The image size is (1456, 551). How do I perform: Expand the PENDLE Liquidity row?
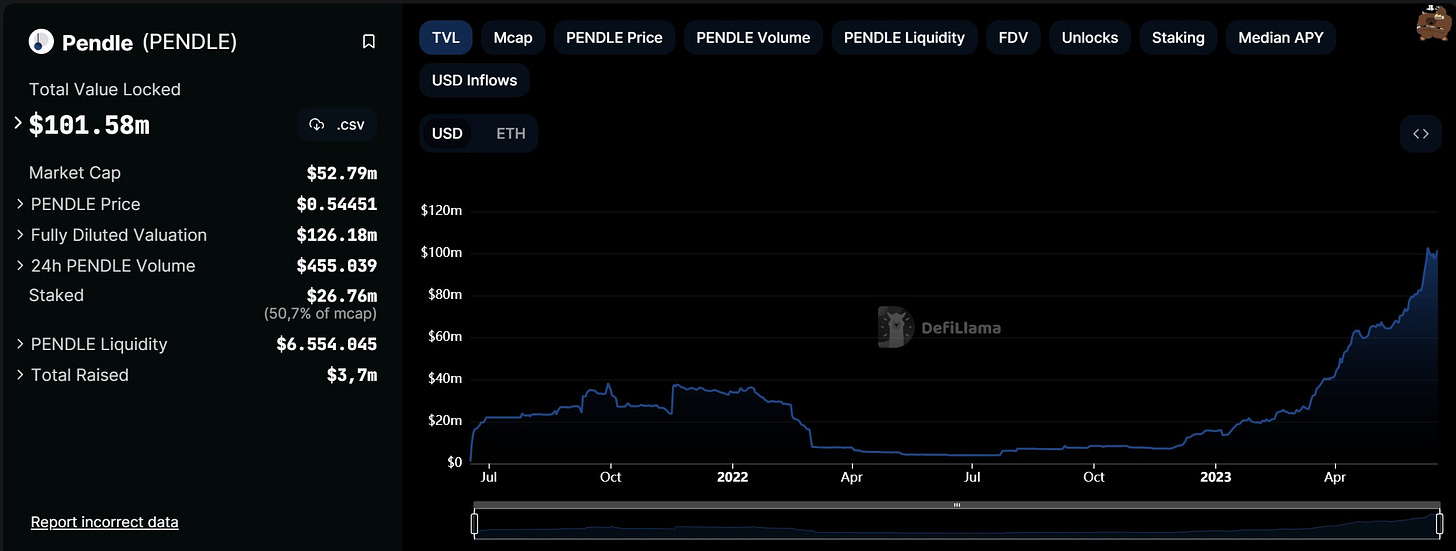(x=20, y=344)
